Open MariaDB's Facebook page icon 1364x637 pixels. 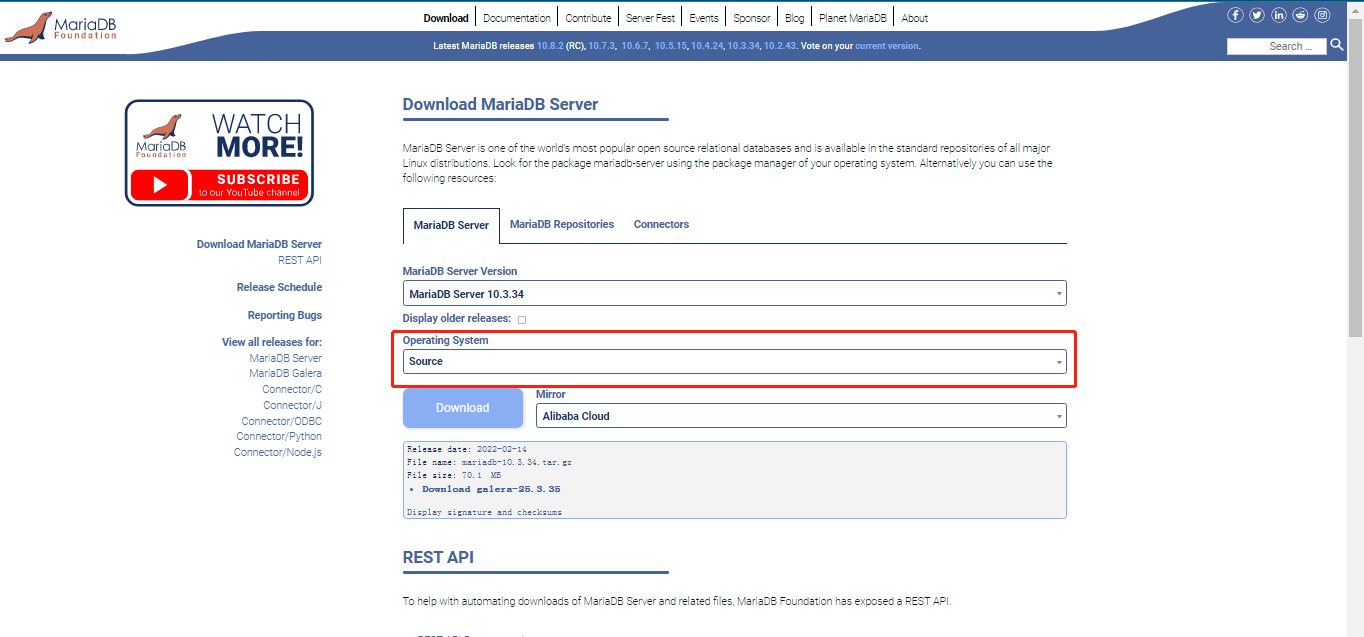1235,15
